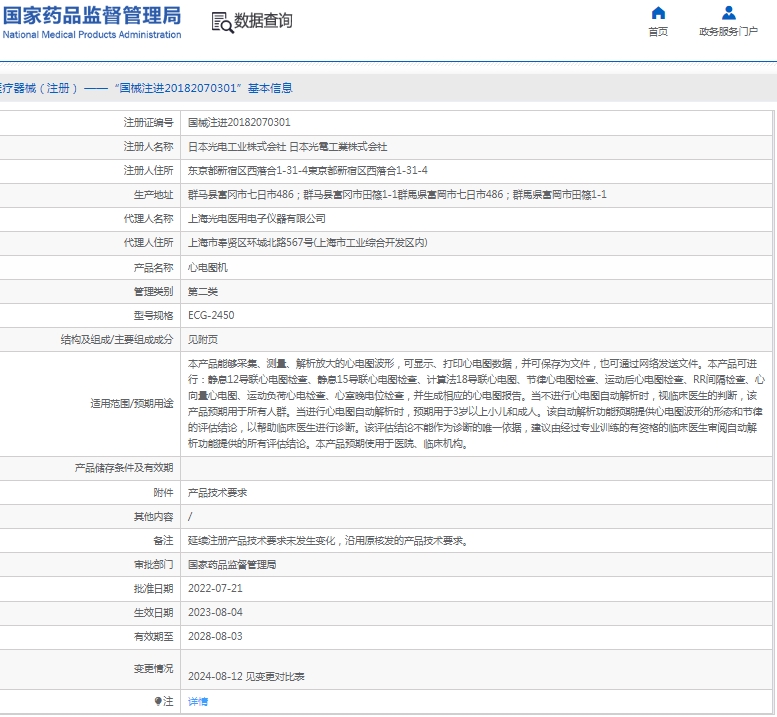Click the bullet icon beside 注
This screenshot has width=777, height=717.
pos(158,701)
